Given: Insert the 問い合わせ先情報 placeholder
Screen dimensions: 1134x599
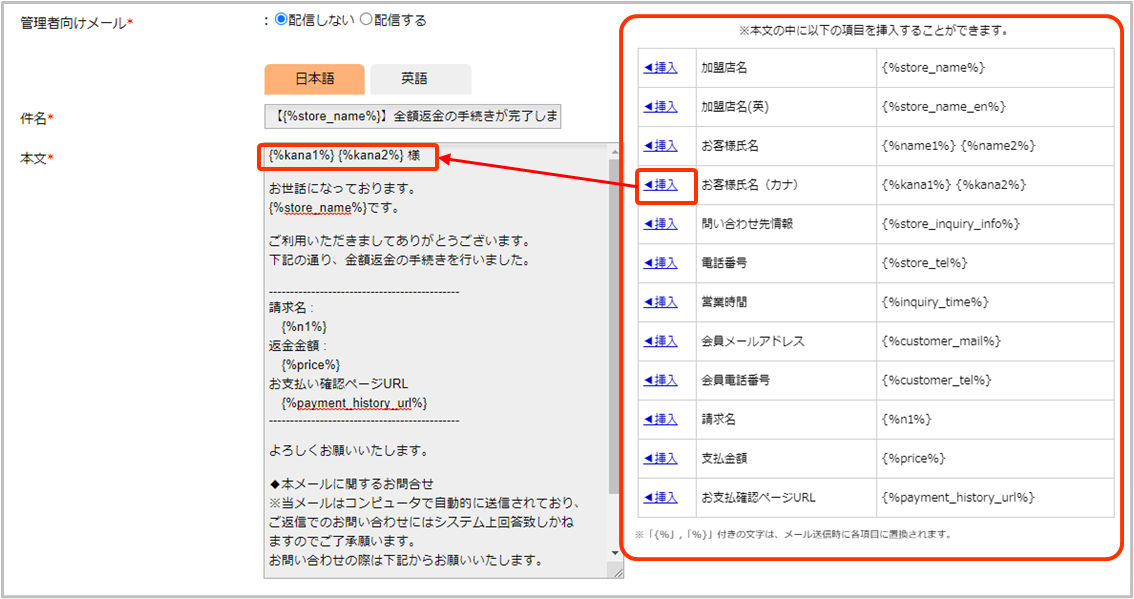Looking at the screenshot, I should pyautogui.click(x=660, y=224).
